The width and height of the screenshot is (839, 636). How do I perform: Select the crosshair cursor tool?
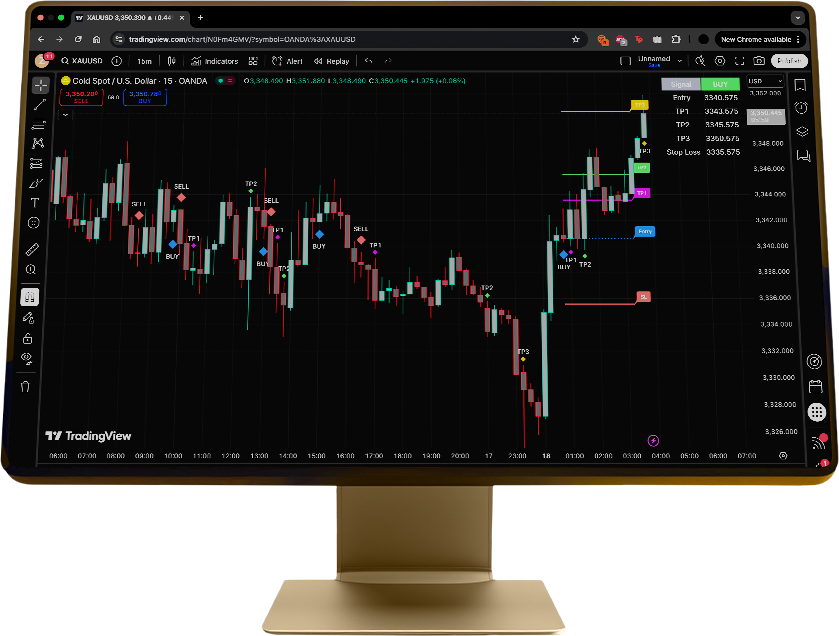40,85
